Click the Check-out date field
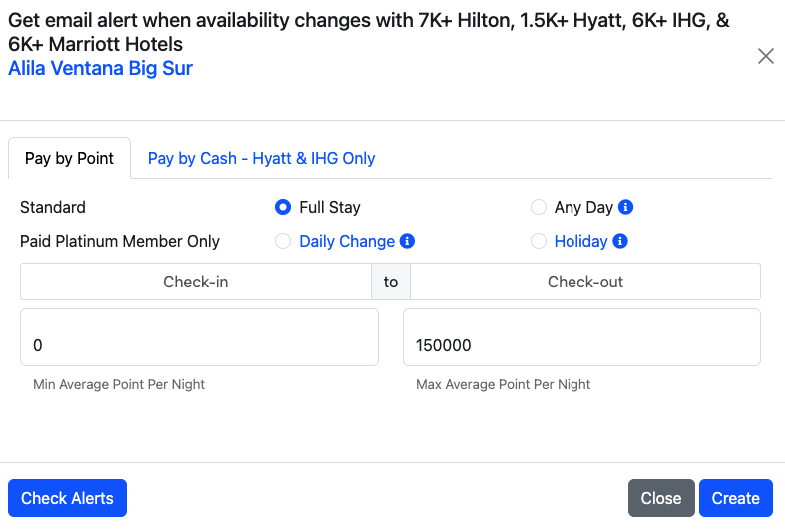The height and width of the screenshot is (531, 785). tap(585, 282)
